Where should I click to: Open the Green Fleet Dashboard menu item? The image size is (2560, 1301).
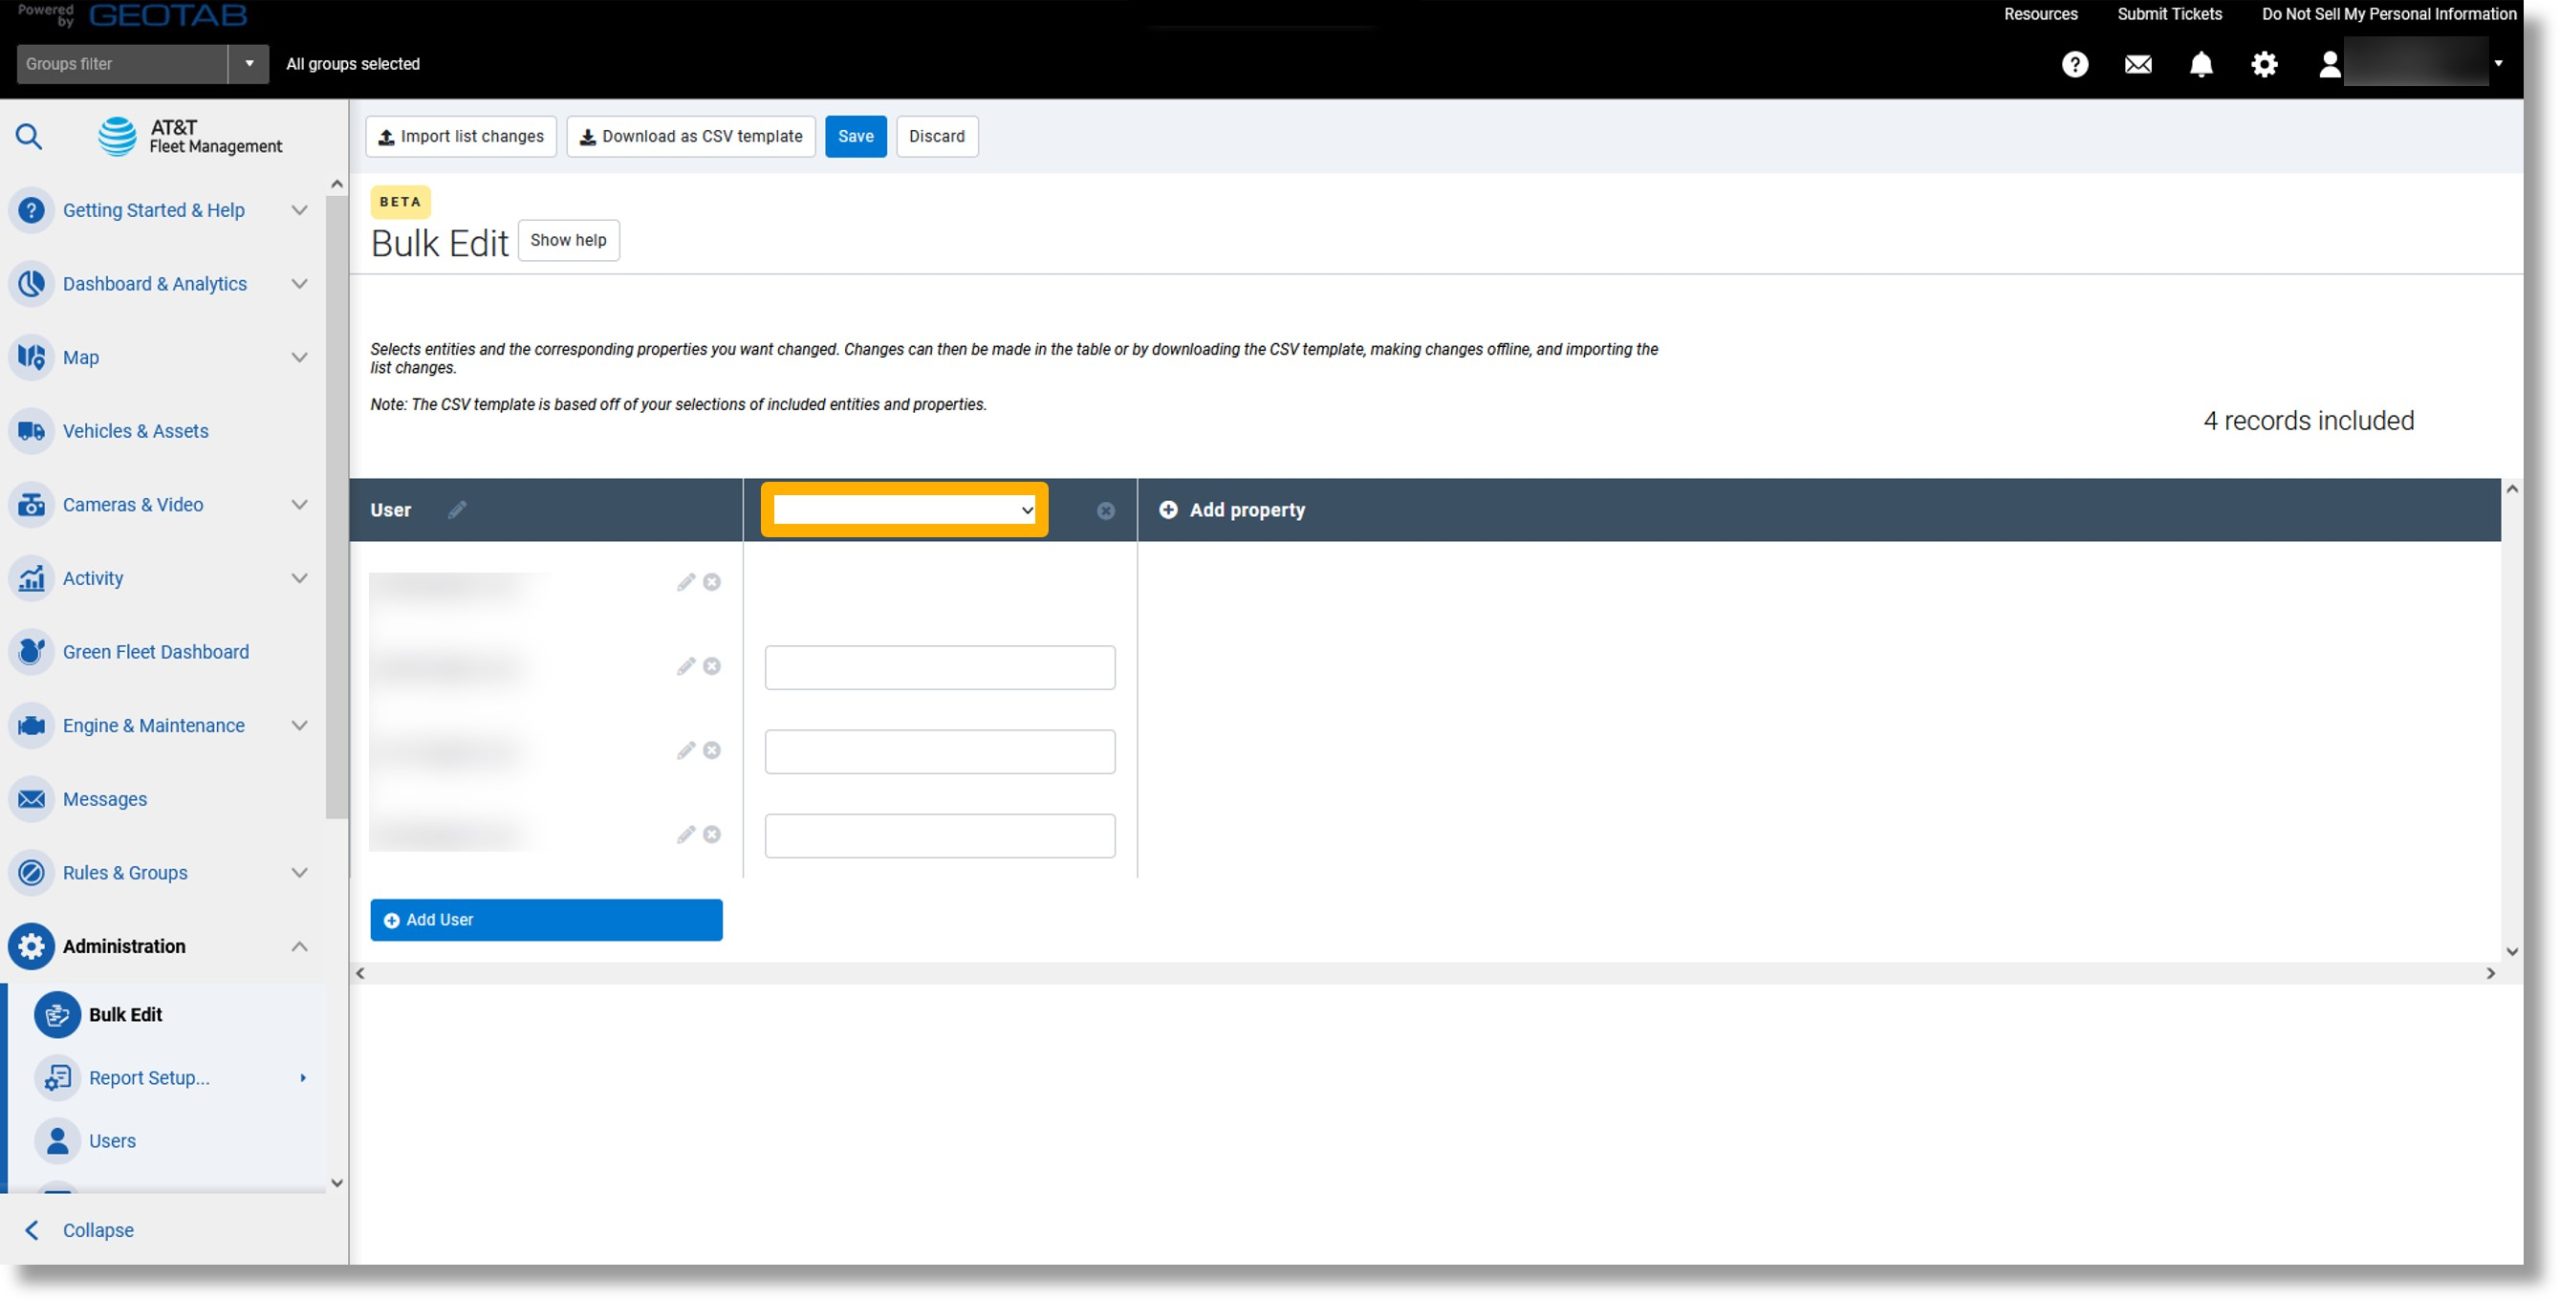tap(156, 652)
